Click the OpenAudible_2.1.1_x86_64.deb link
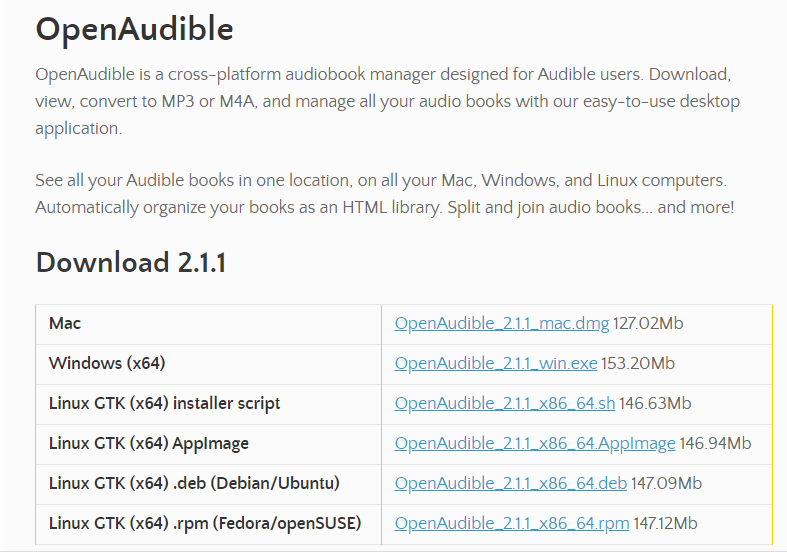 click(x=510, y=484)
